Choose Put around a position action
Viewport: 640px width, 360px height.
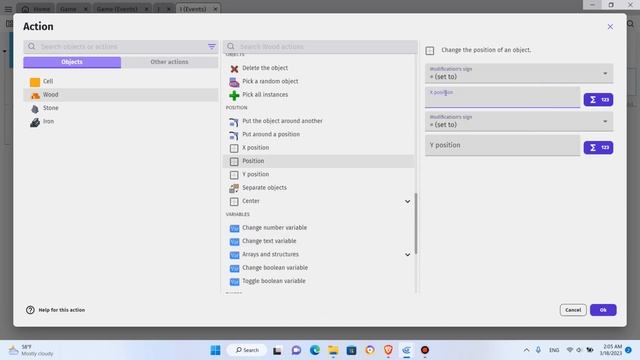point(319,134)
